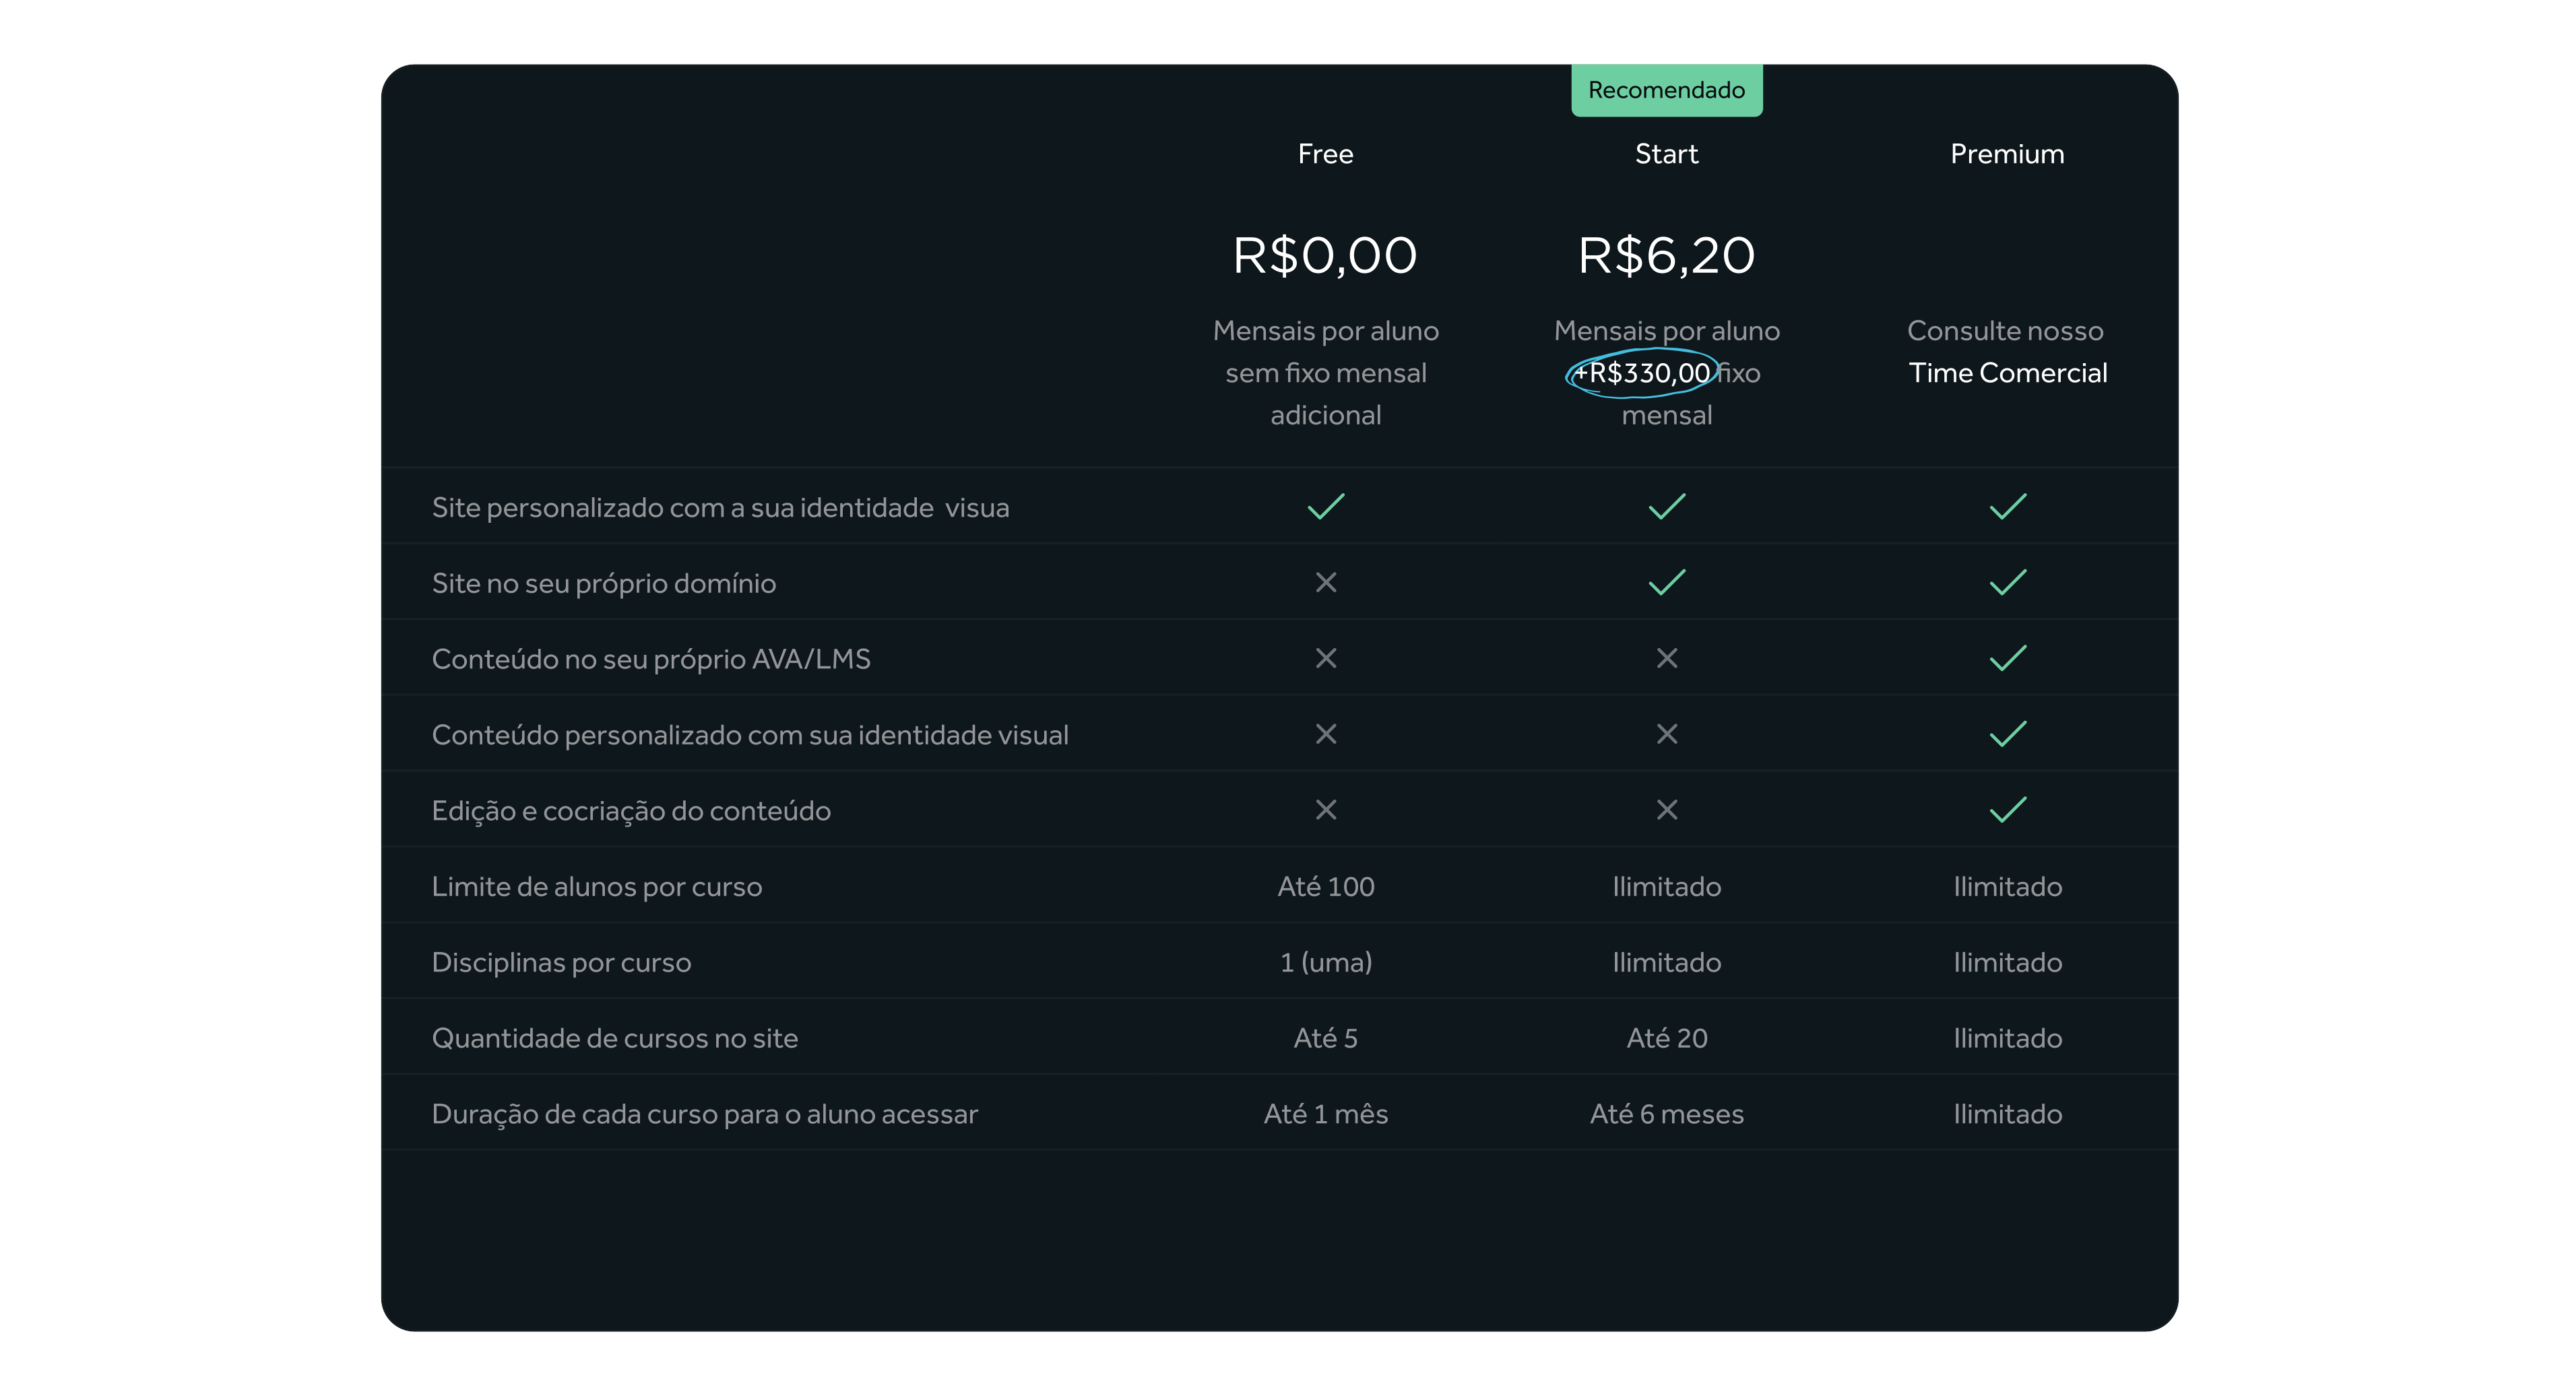Screen dimensions: 2560x1396
Task: Click the Start plan checkmark for own domain
Action: pos(1666,582)
